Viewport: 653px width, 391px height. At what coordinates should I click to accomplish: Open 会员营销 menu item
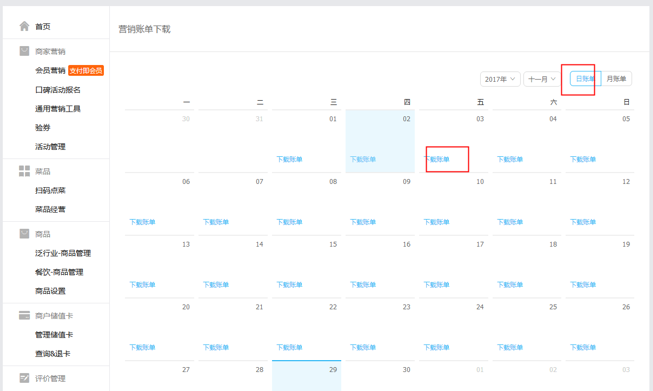coord(50,70)
